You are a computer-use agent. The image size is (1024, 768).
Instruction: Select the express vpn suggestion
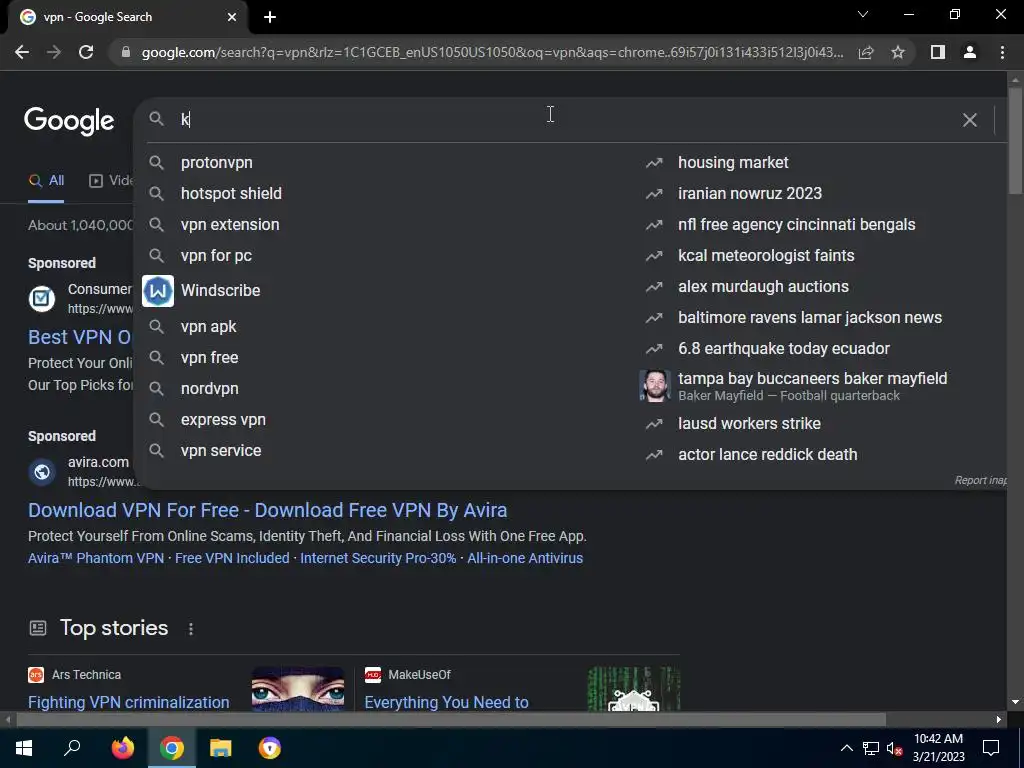point(223,420)
